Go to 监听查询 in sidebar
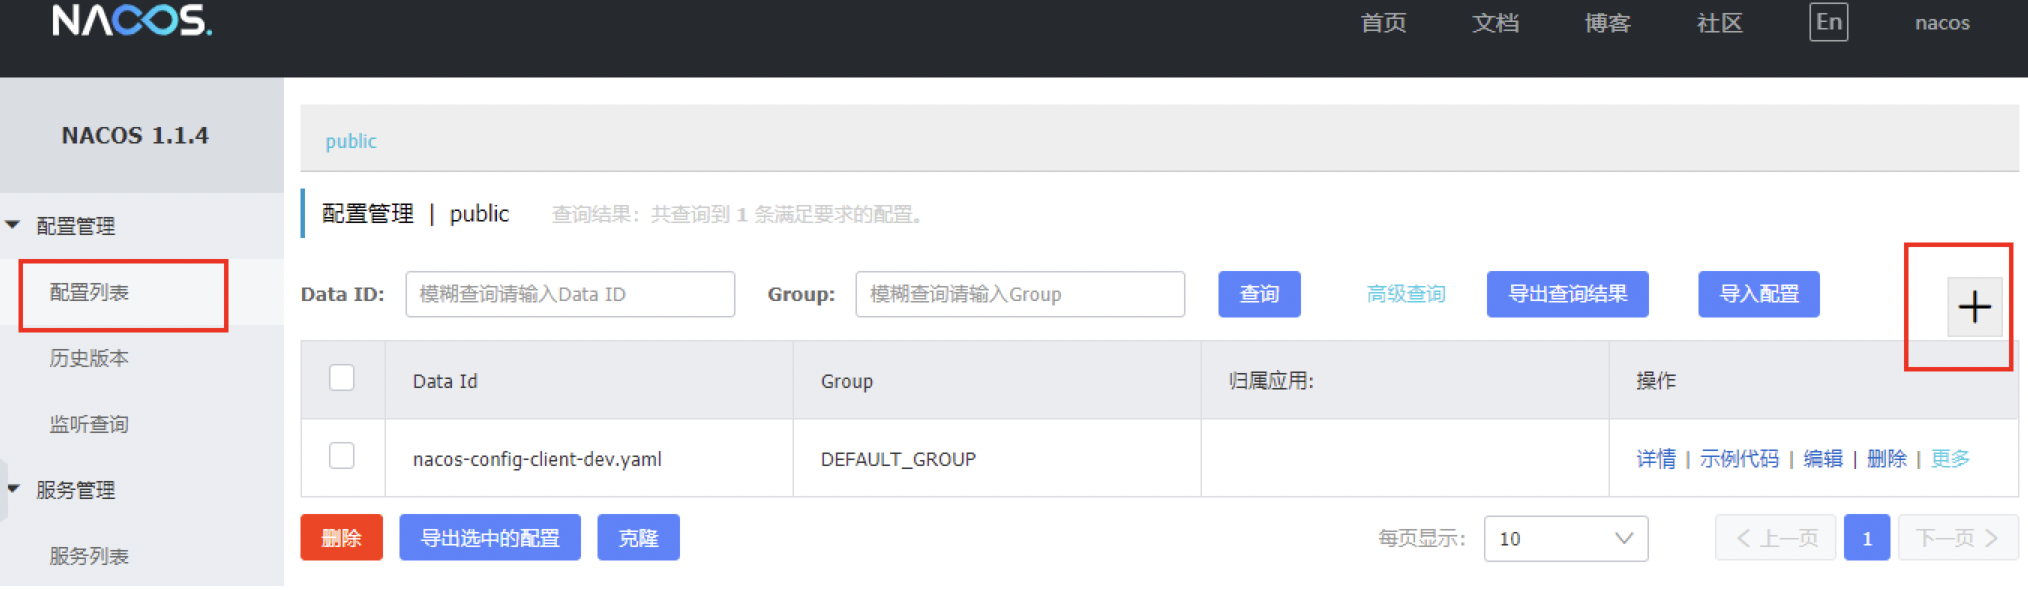Screen dimensions: 2028x590 [x=90, y=425]
